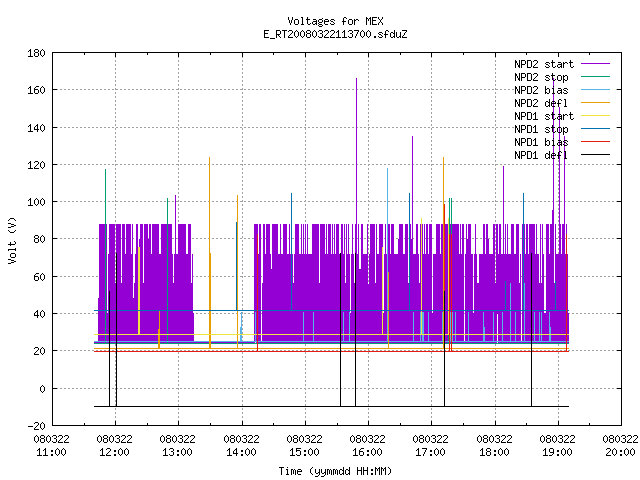The height and width of the screenshot is (480, 640).
Task: Click the purple NPD2 start legend line
Action: pos(595,64)
